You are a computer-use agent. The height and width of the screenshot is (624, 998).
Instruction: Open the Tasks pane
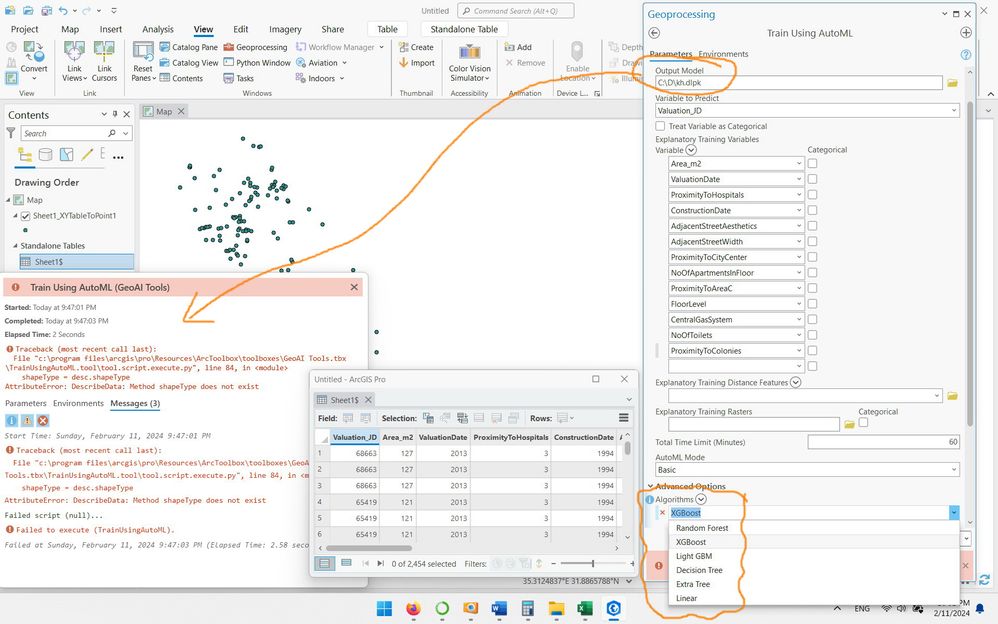239,78
